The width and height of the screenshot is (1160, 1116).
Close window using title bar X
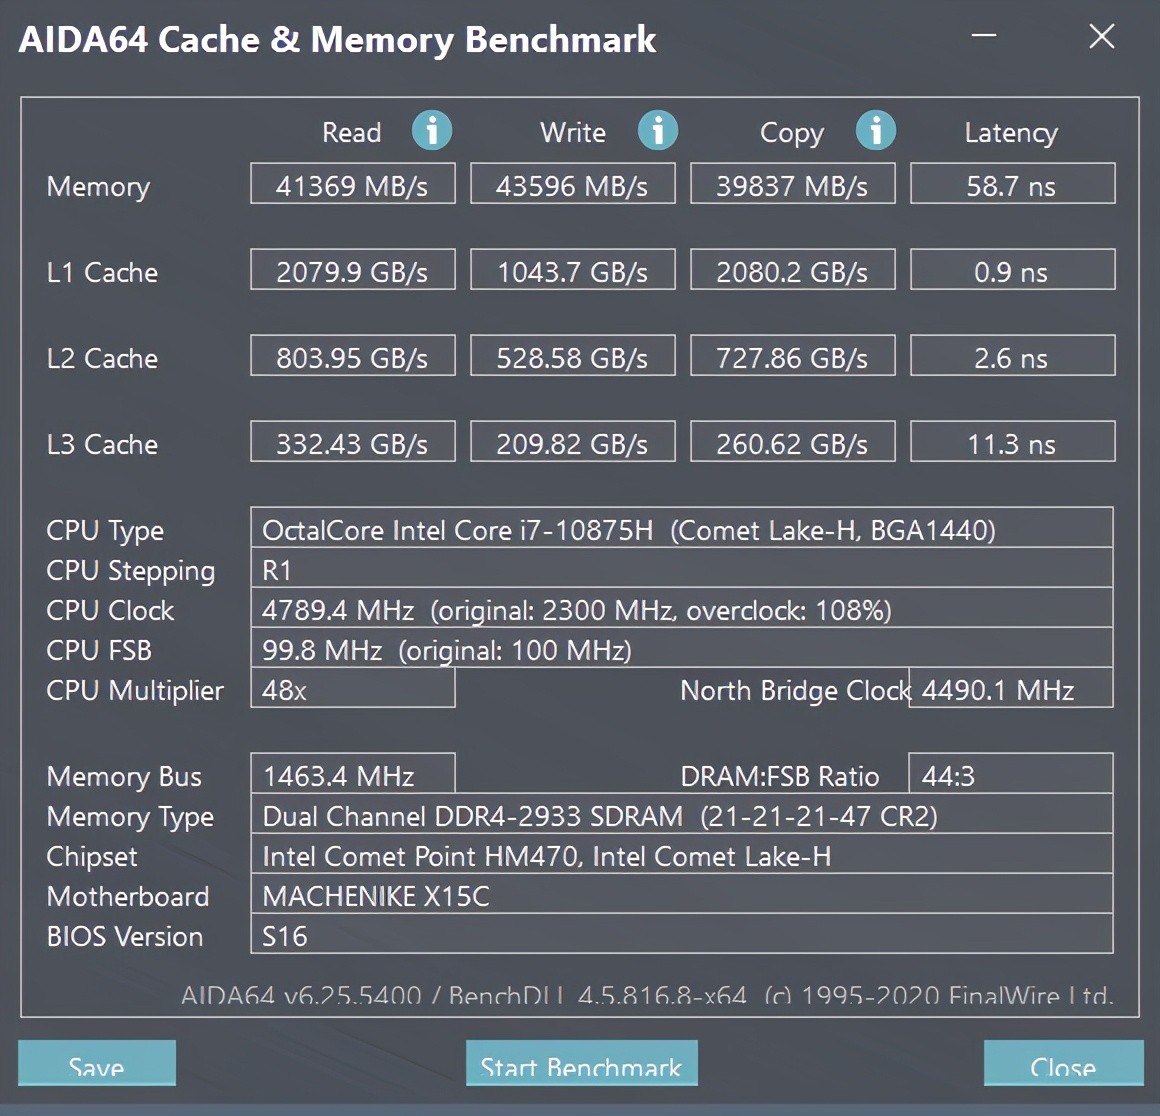pyautogui.click(x=1101, y=37)
